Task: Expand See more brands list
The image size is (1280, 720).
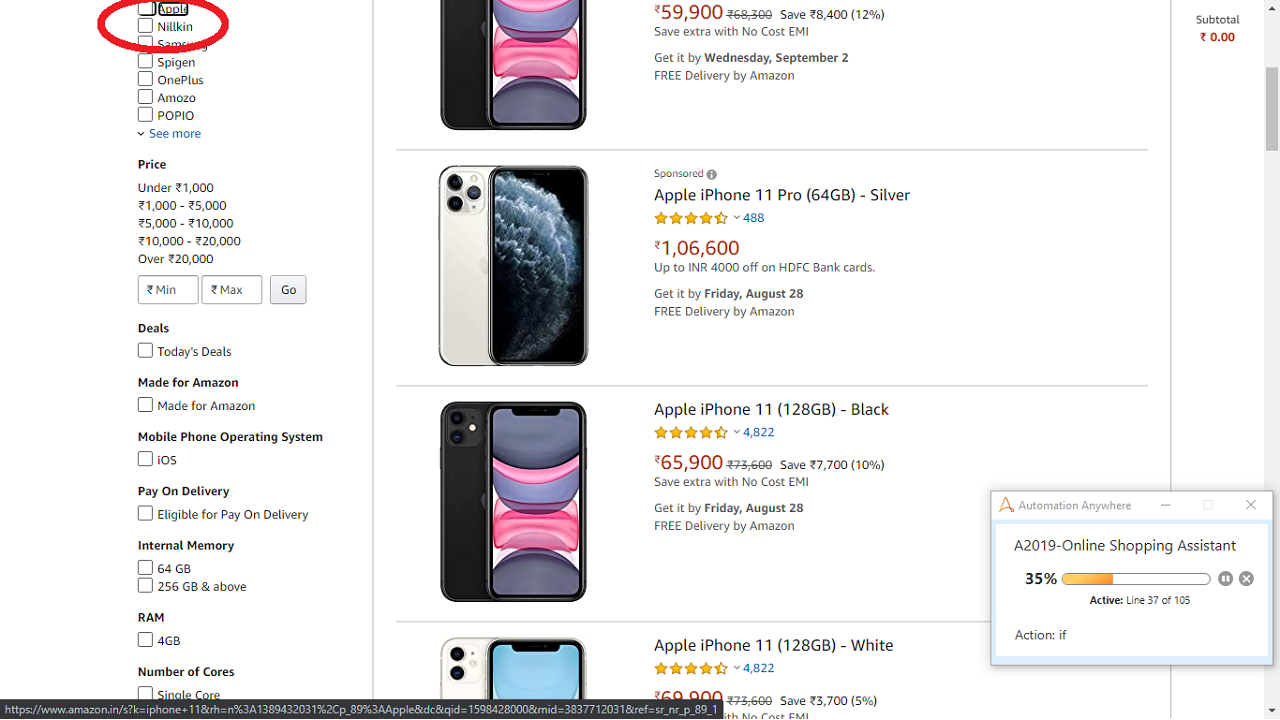Action: 174,134
